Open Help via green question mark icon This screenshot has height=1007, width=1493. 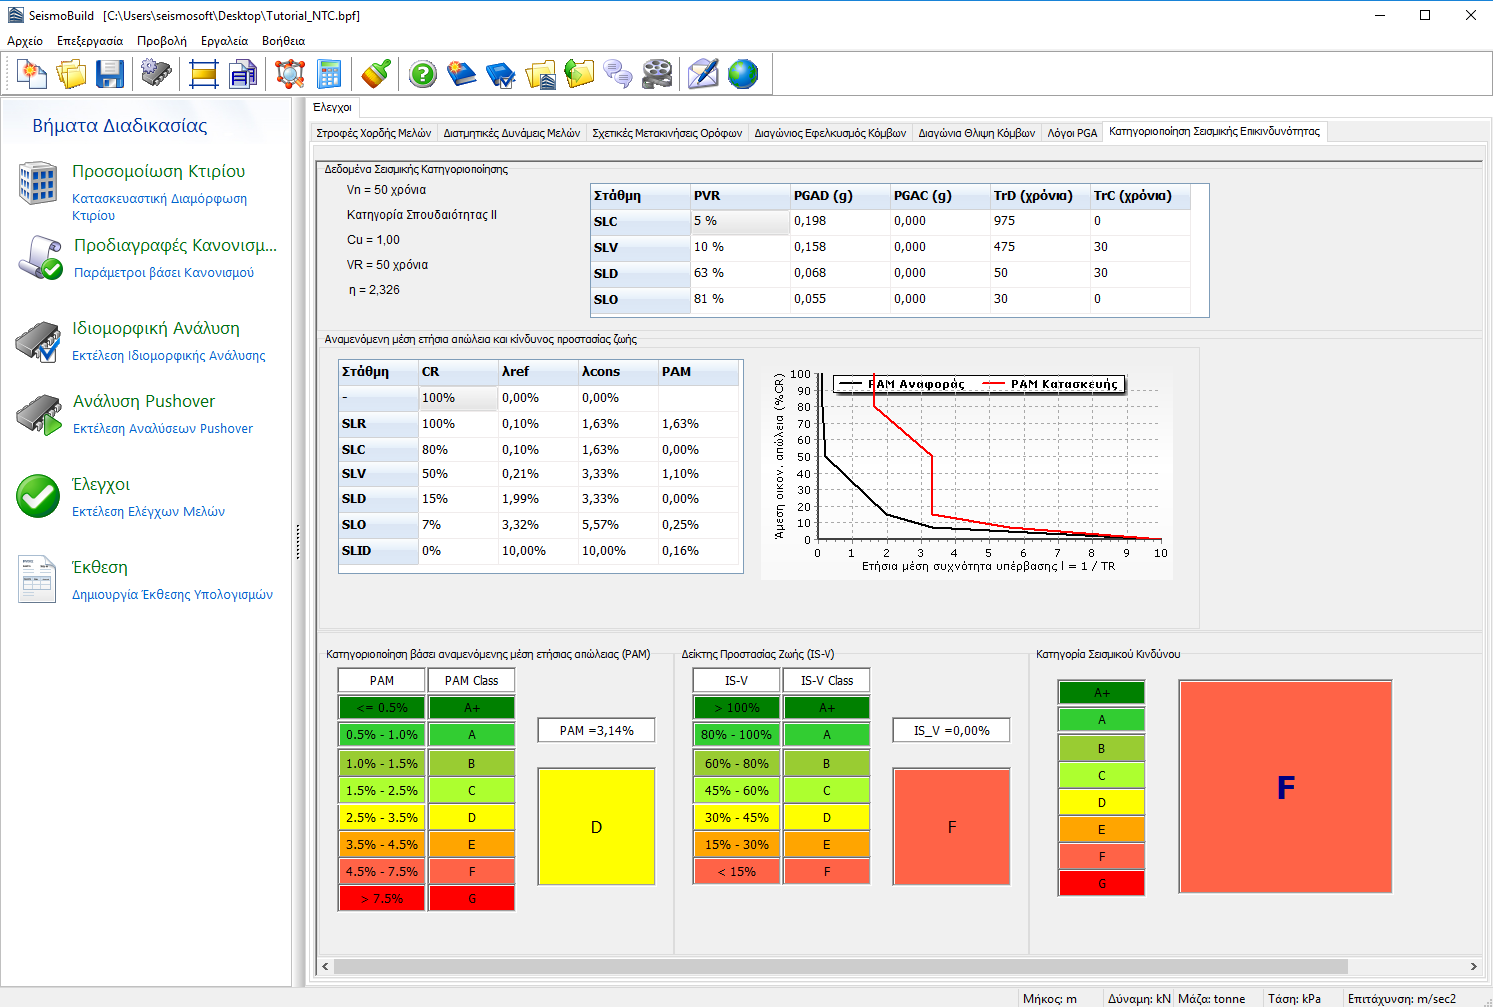[423, 74]
